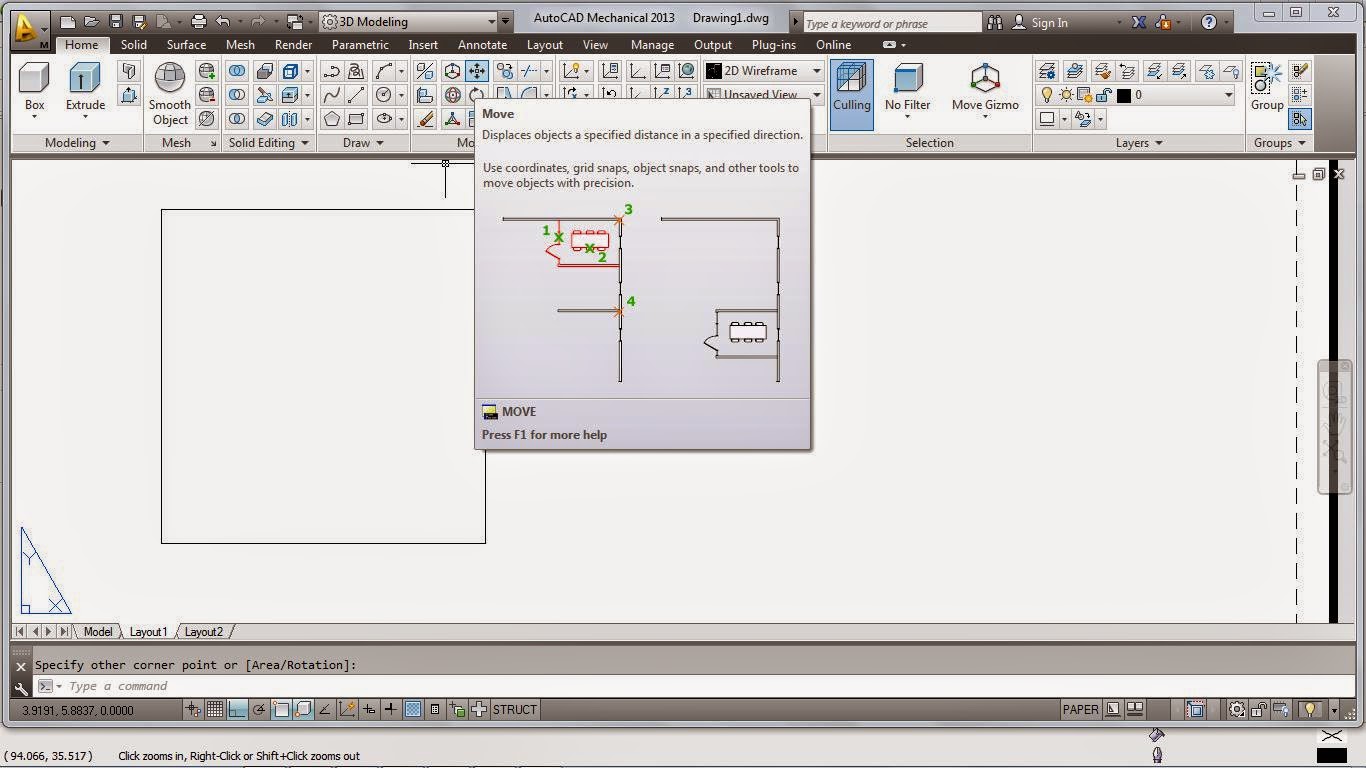This screenshot has height=768, width=1366.
Task: Toggle object snap in the status bar
Action: pos(282,709)
